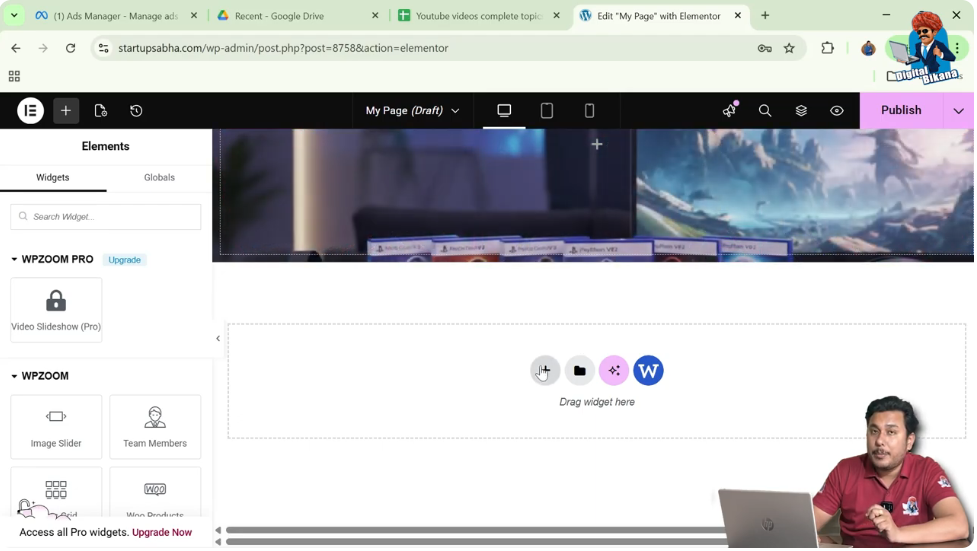The width and height of the screenshot is (977, 551).
Task: Bookmark this page with the star icon
Action: [789, 48]
